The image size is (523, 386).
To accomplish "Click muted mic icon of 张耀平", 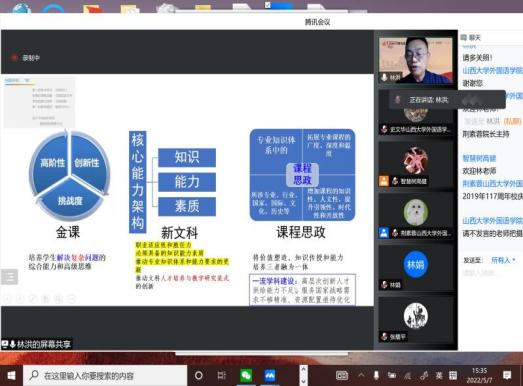I will click(384, 336).
